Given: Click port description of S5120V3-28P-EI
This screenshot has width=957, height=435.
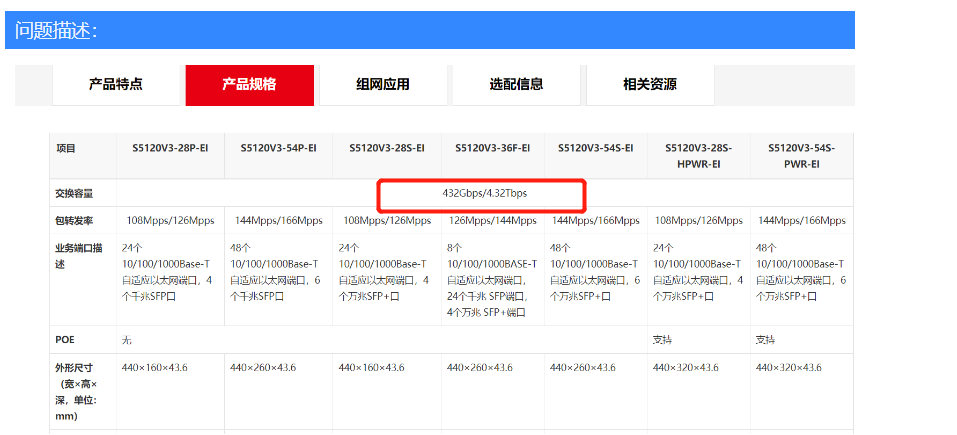Looking at the screenshot, I should [x=167, y=272].
